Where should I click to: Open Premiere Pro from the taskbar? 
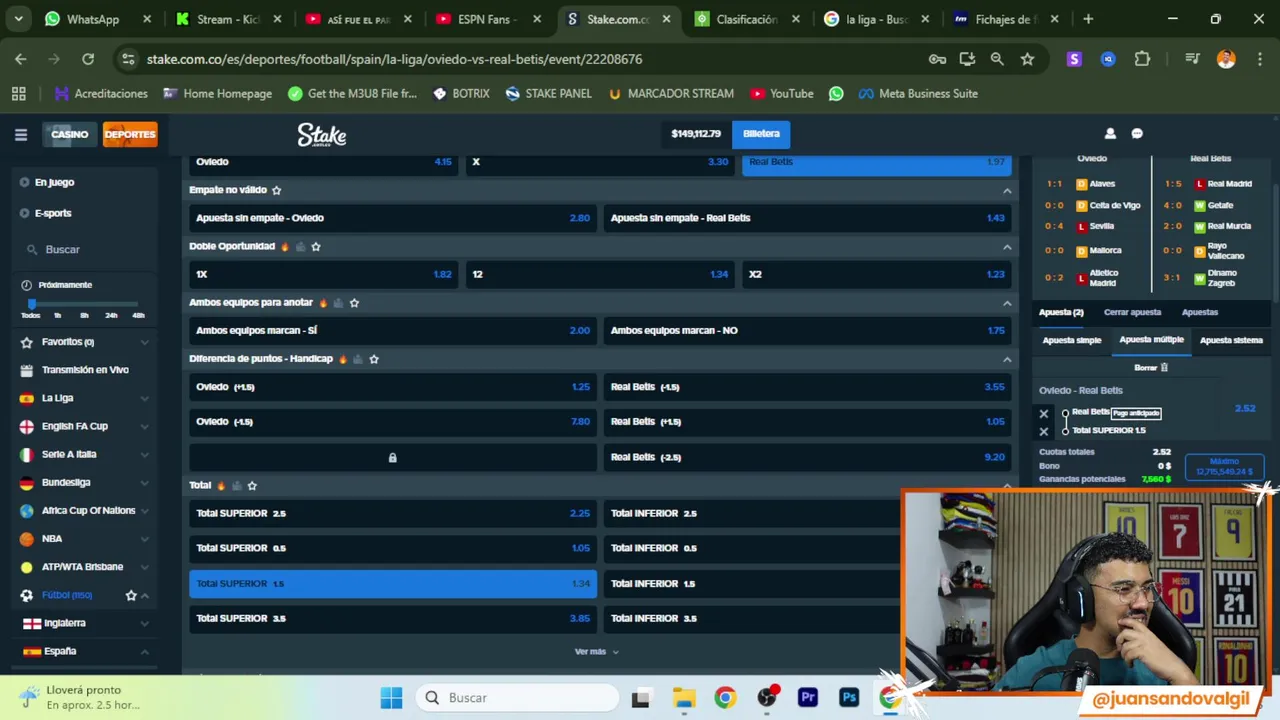pos(808,698)
